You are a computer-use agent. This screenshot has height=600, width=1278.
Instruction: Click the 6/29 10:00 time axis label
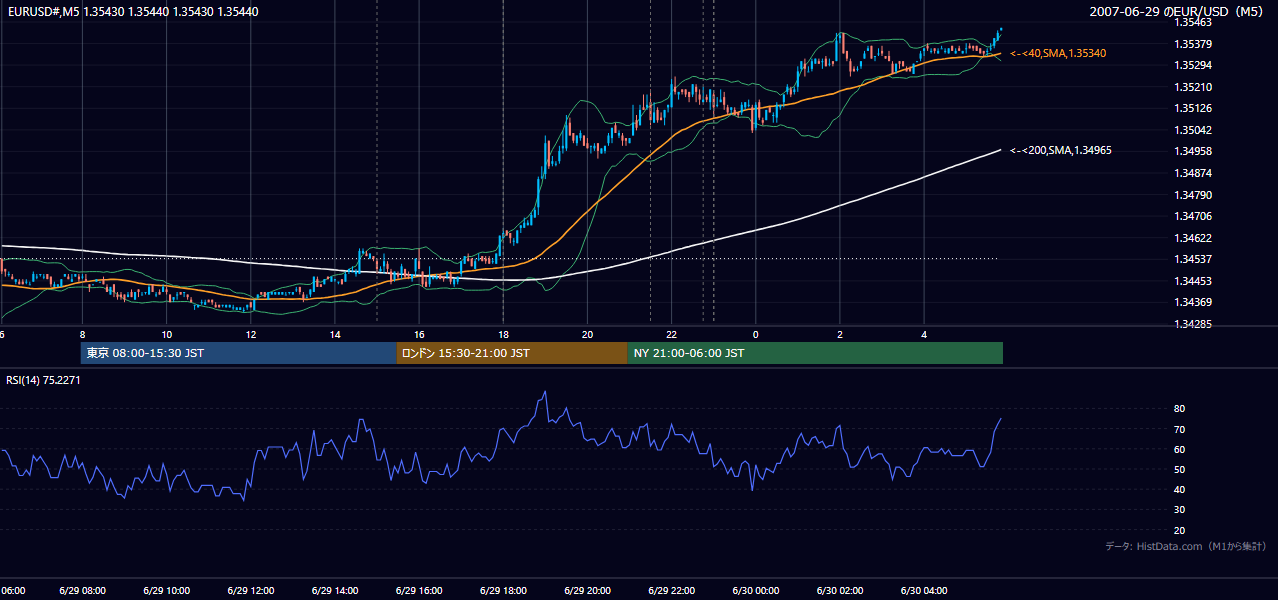(166, 591)
